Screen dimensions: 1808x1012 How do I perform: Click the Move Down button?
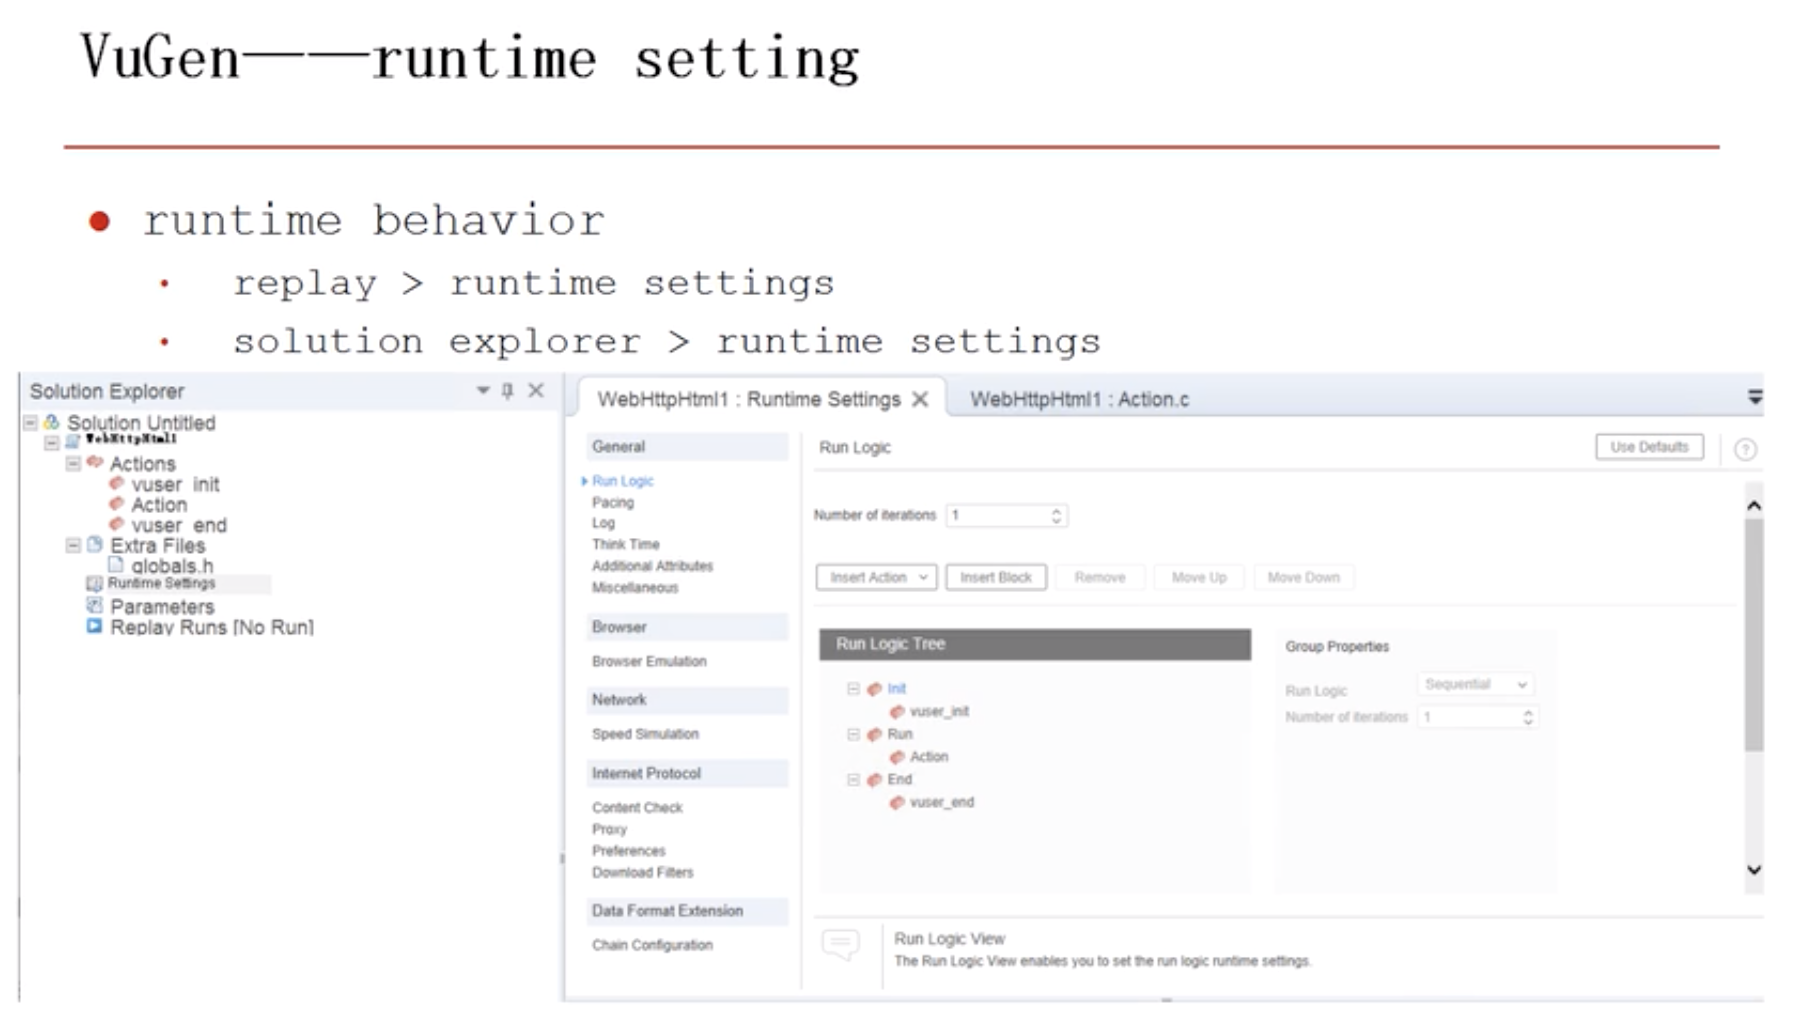[x=1303, y=577]
